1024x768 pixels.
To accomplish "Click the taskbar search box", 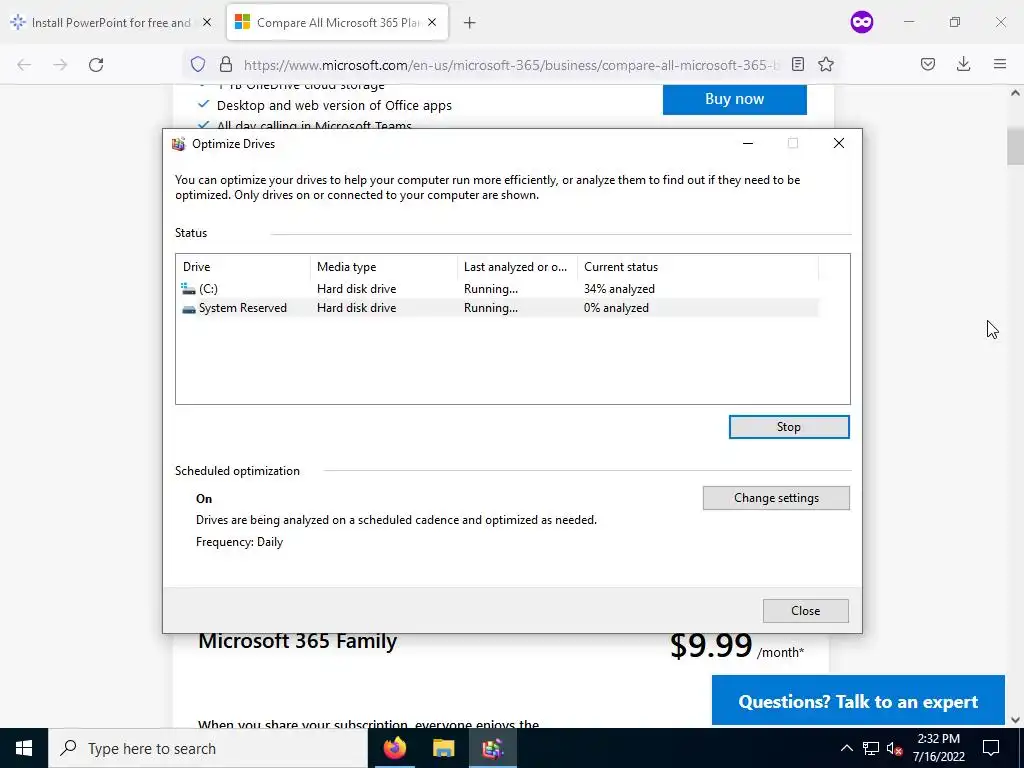I will click(208, 748).
